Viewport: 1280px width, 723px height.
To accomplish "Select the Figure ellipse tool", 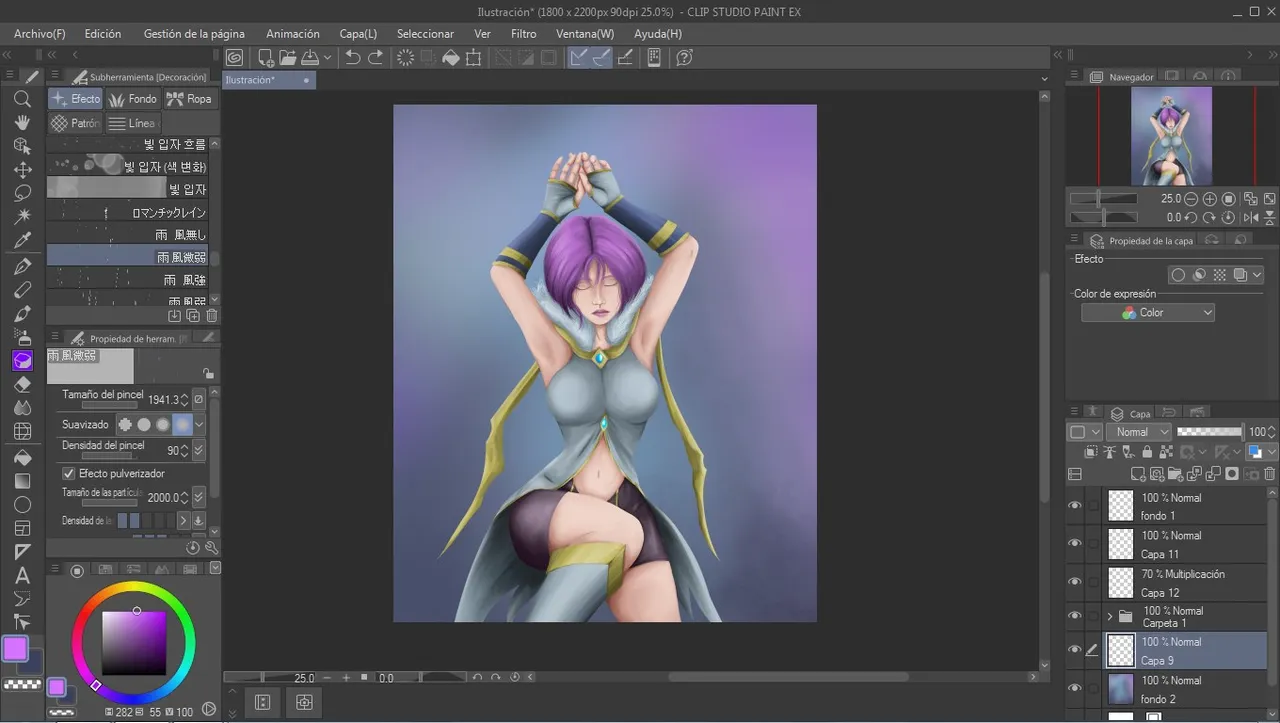I will pyautogui.click(x=22, y=505).
